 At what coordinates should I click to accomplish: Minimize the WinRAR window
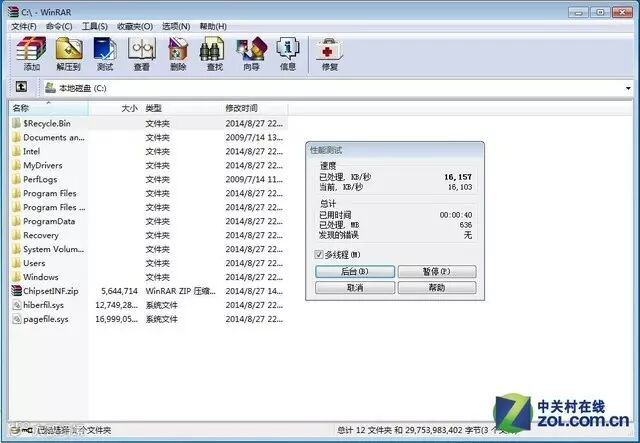click(578, 12)
